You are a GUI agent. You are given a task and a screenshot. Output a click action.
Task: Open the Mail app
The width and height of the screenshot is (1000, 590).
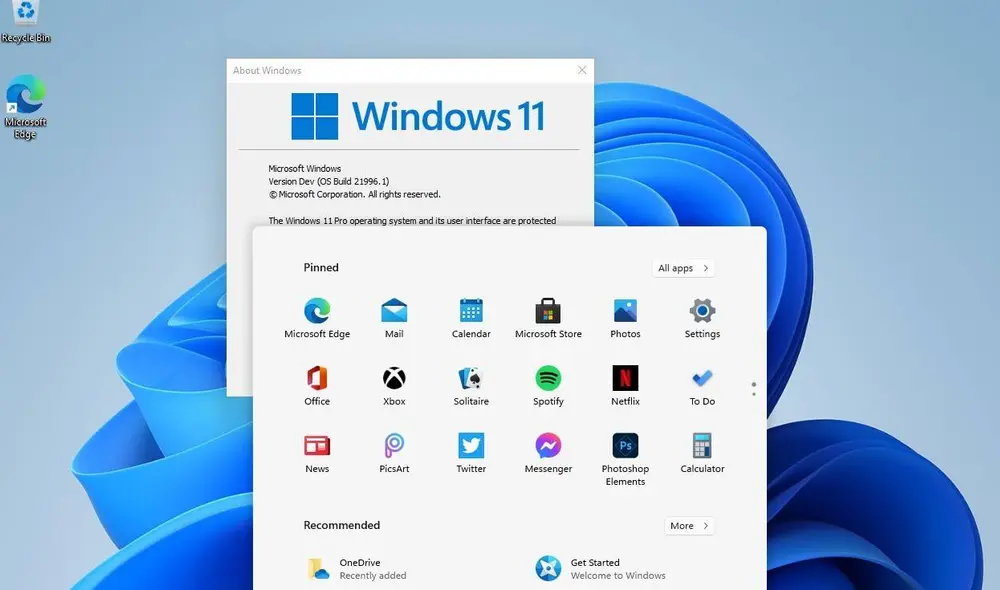394,312
